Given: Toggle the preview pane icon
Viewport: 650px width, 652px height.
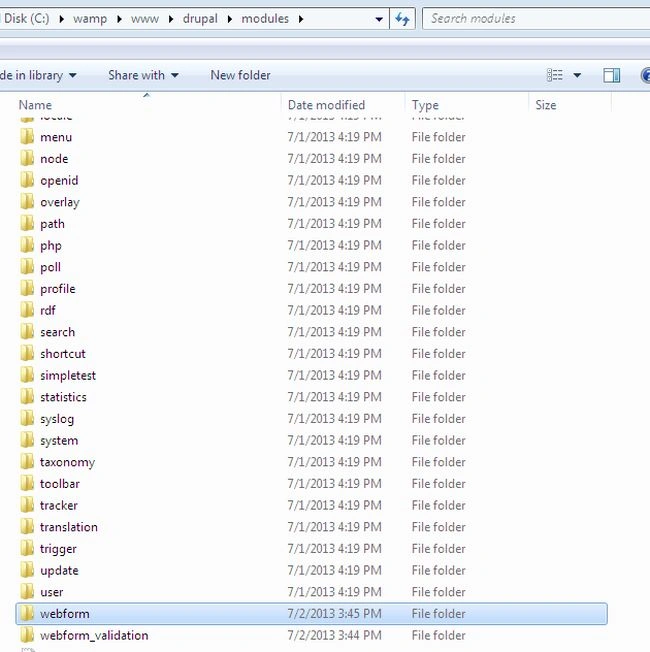Looking at the screenshot, I should click(x=611, y=75).
